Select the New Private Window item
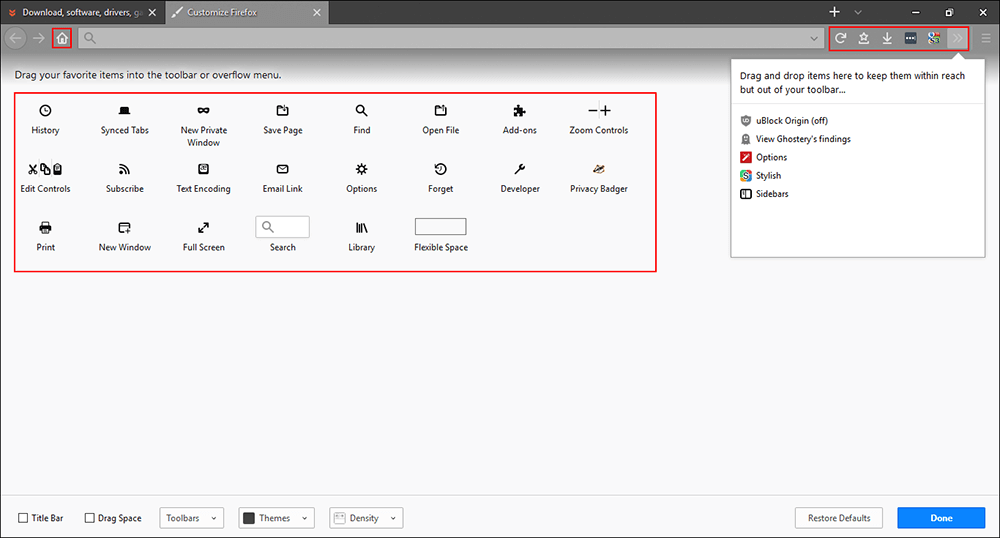Screen dimensions: 1000x538 tap(203, 126)
